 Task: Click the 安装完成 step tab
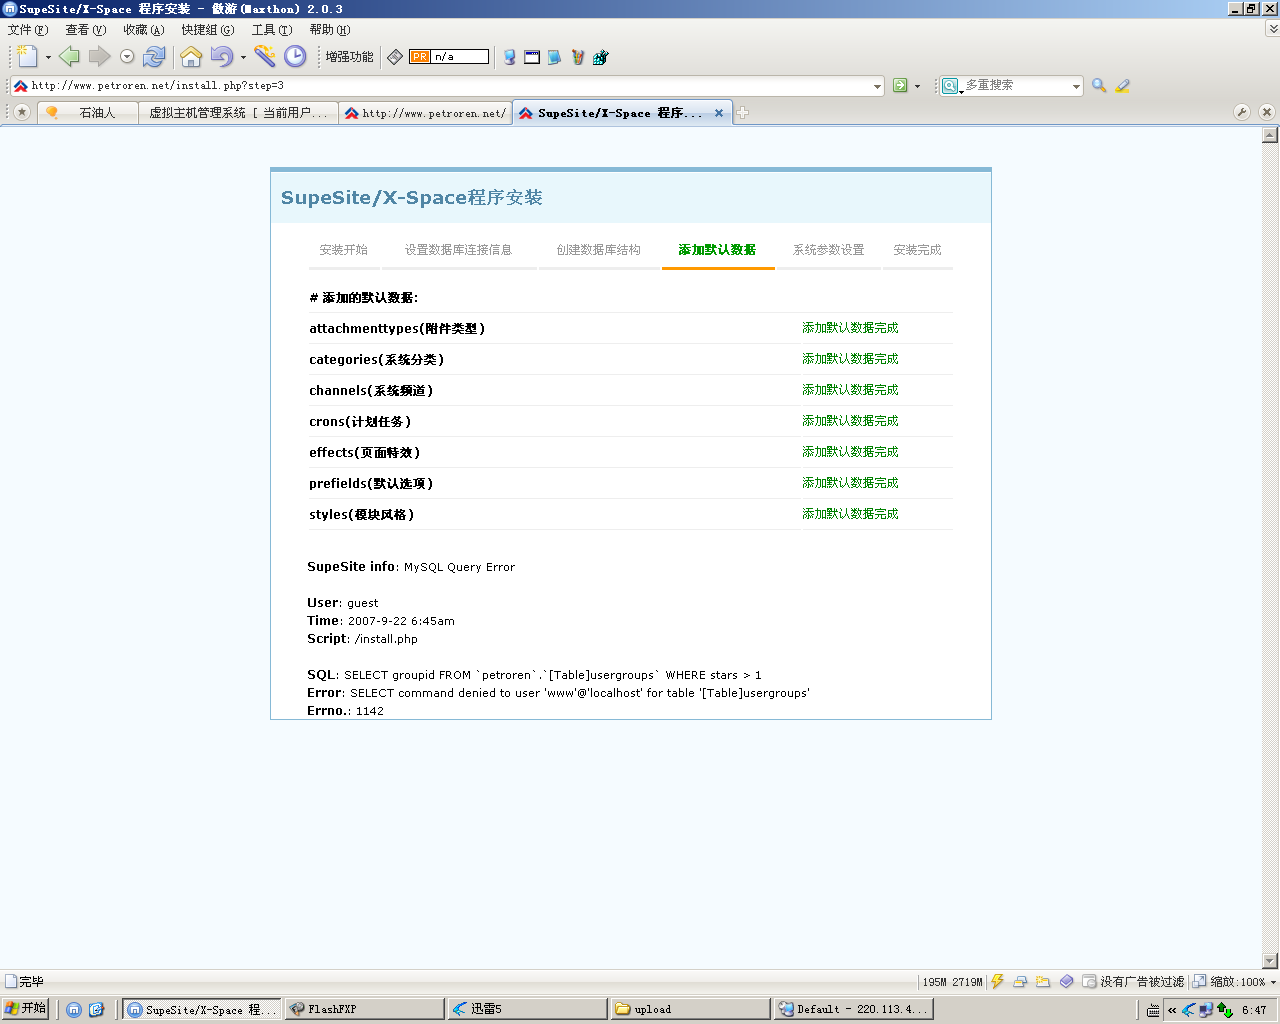click(x=917, y=250)
